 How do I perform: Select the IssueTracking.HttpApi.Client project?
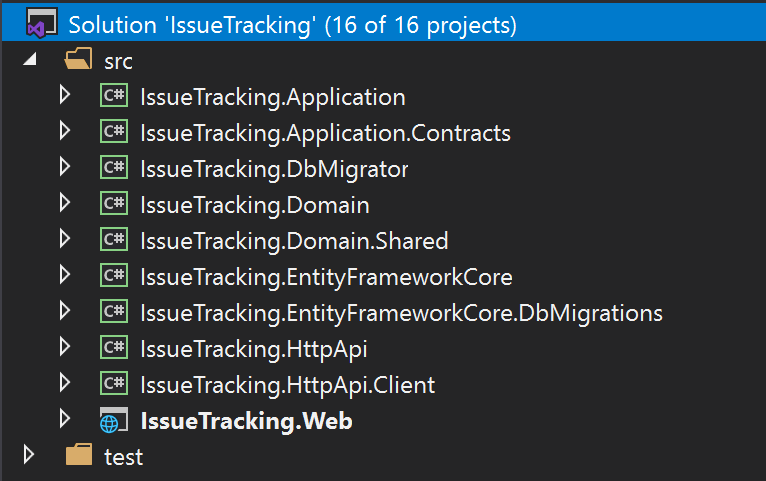(288, 385)
